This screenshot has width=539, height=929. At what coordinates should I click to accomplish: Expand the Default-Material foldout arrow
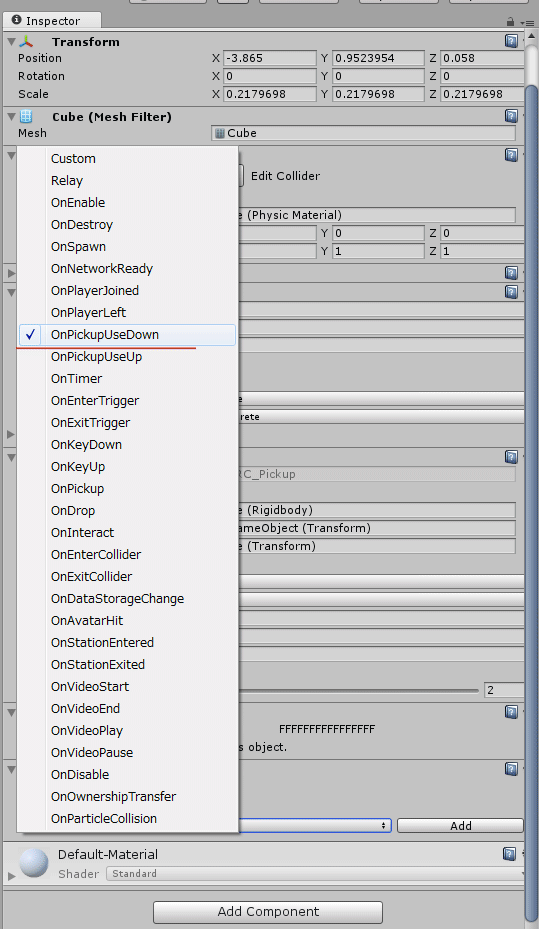click(11, 876)
